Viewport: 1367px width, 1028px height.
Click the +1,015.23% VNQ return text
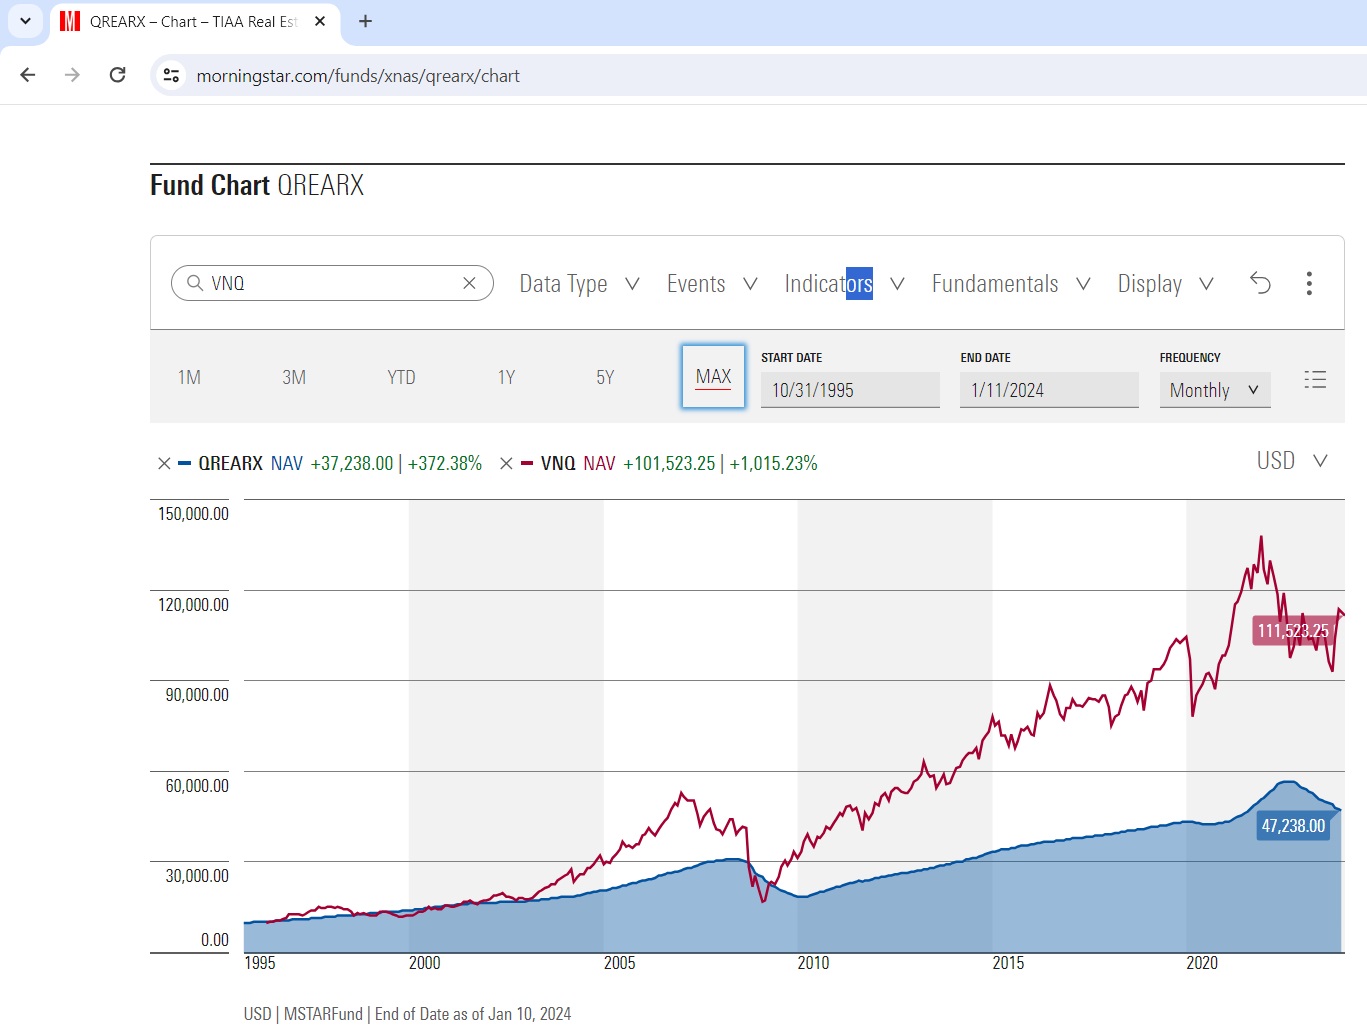pos(773,463)
